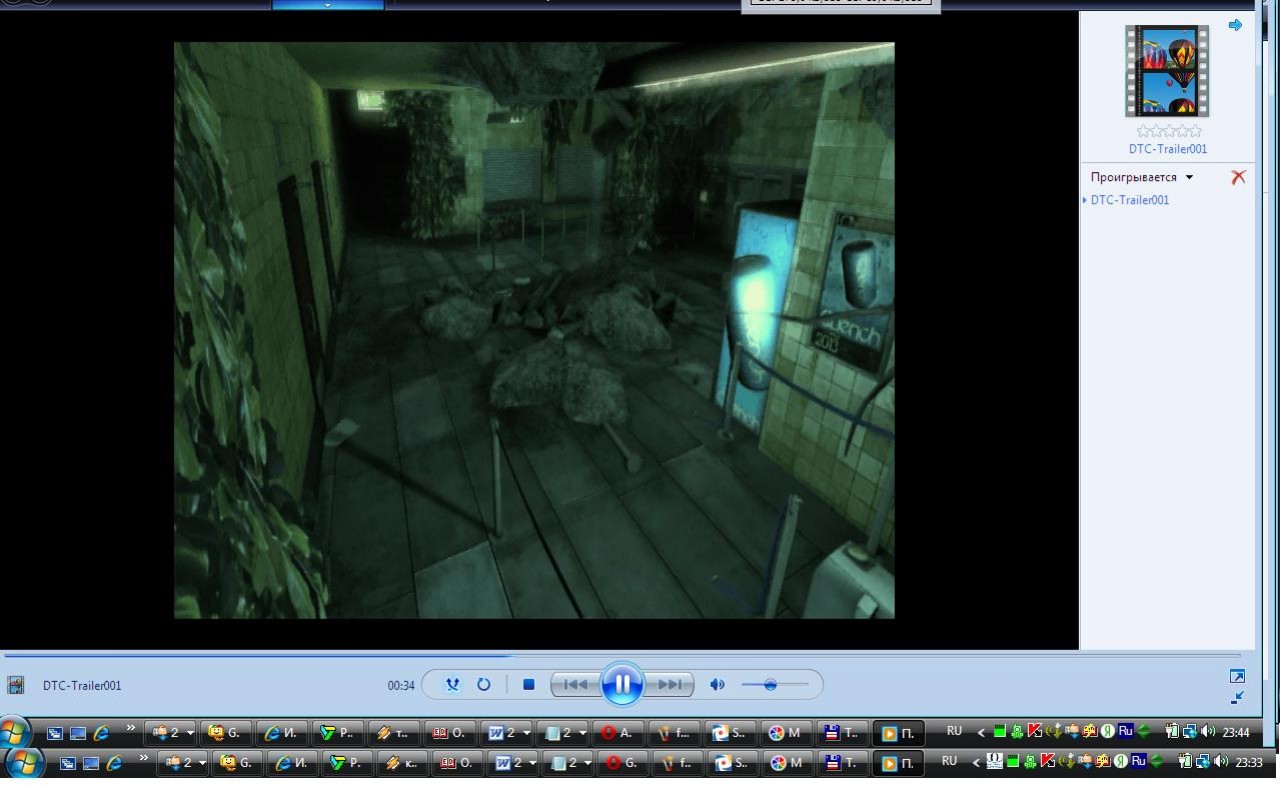Click the power plug tray icon, 23:44 taskbar
This screenshot has width=1280, height=800.
1172,732
